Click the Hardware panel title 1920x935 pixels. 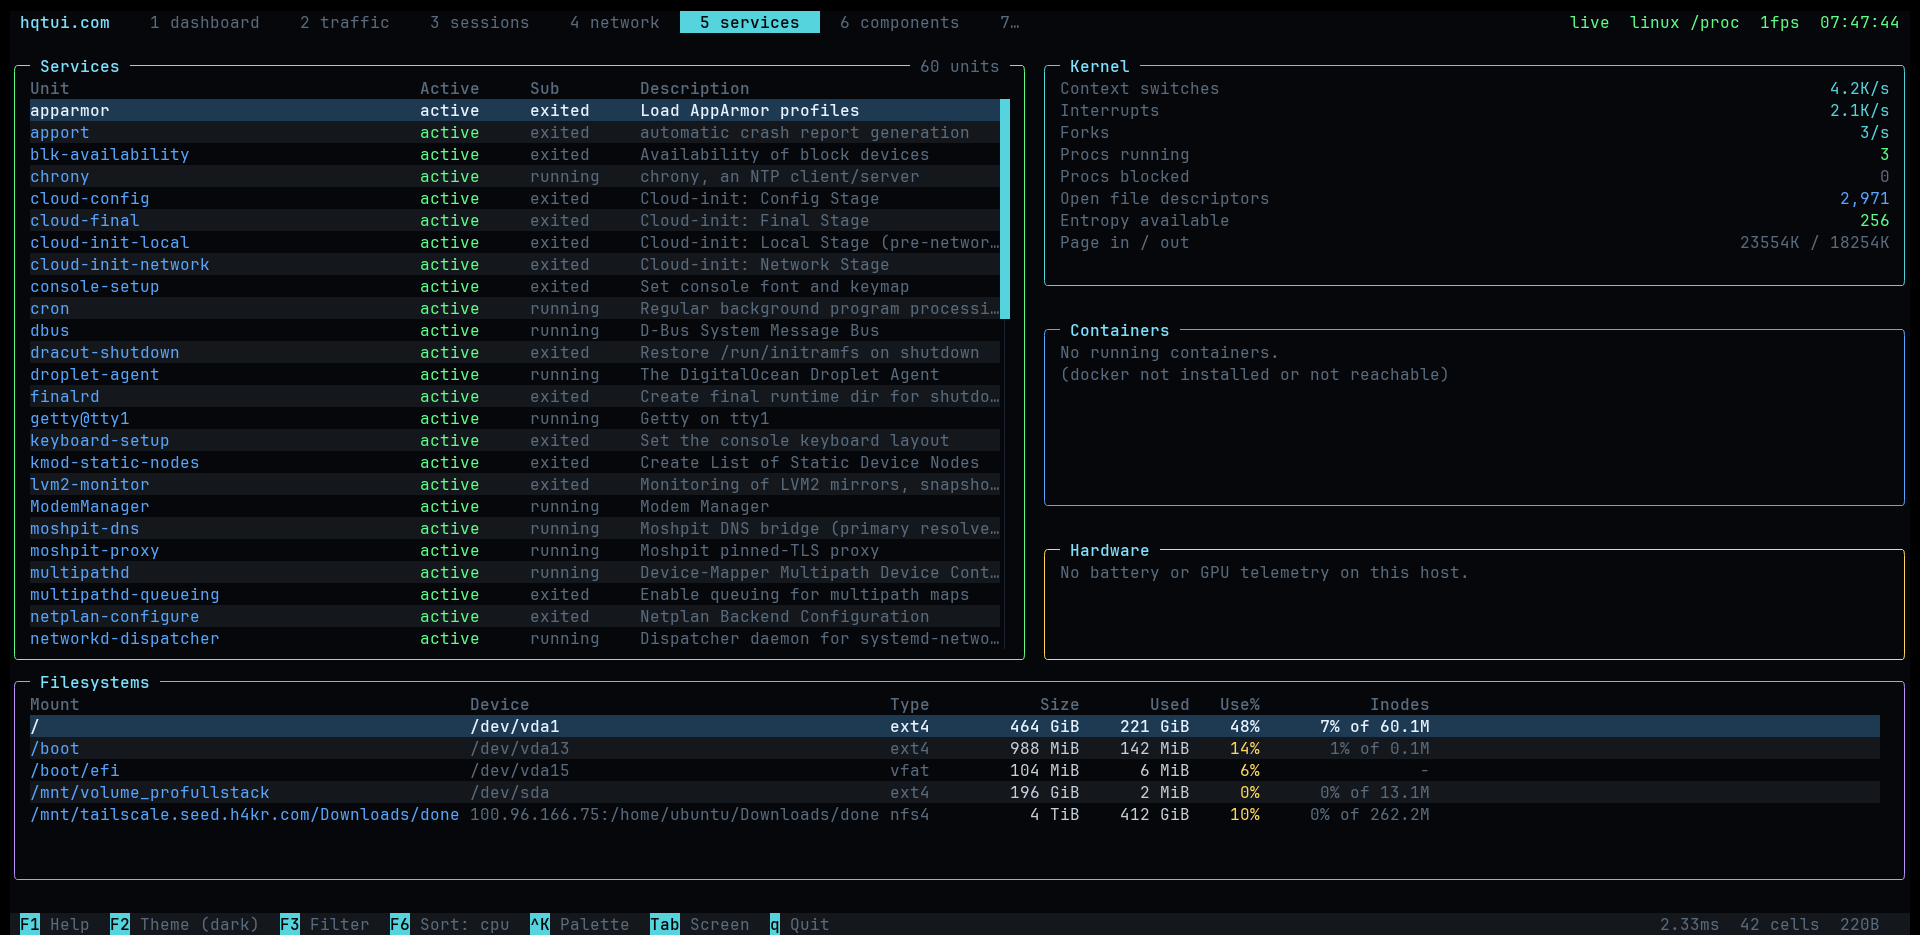(x=1110, y=550)
